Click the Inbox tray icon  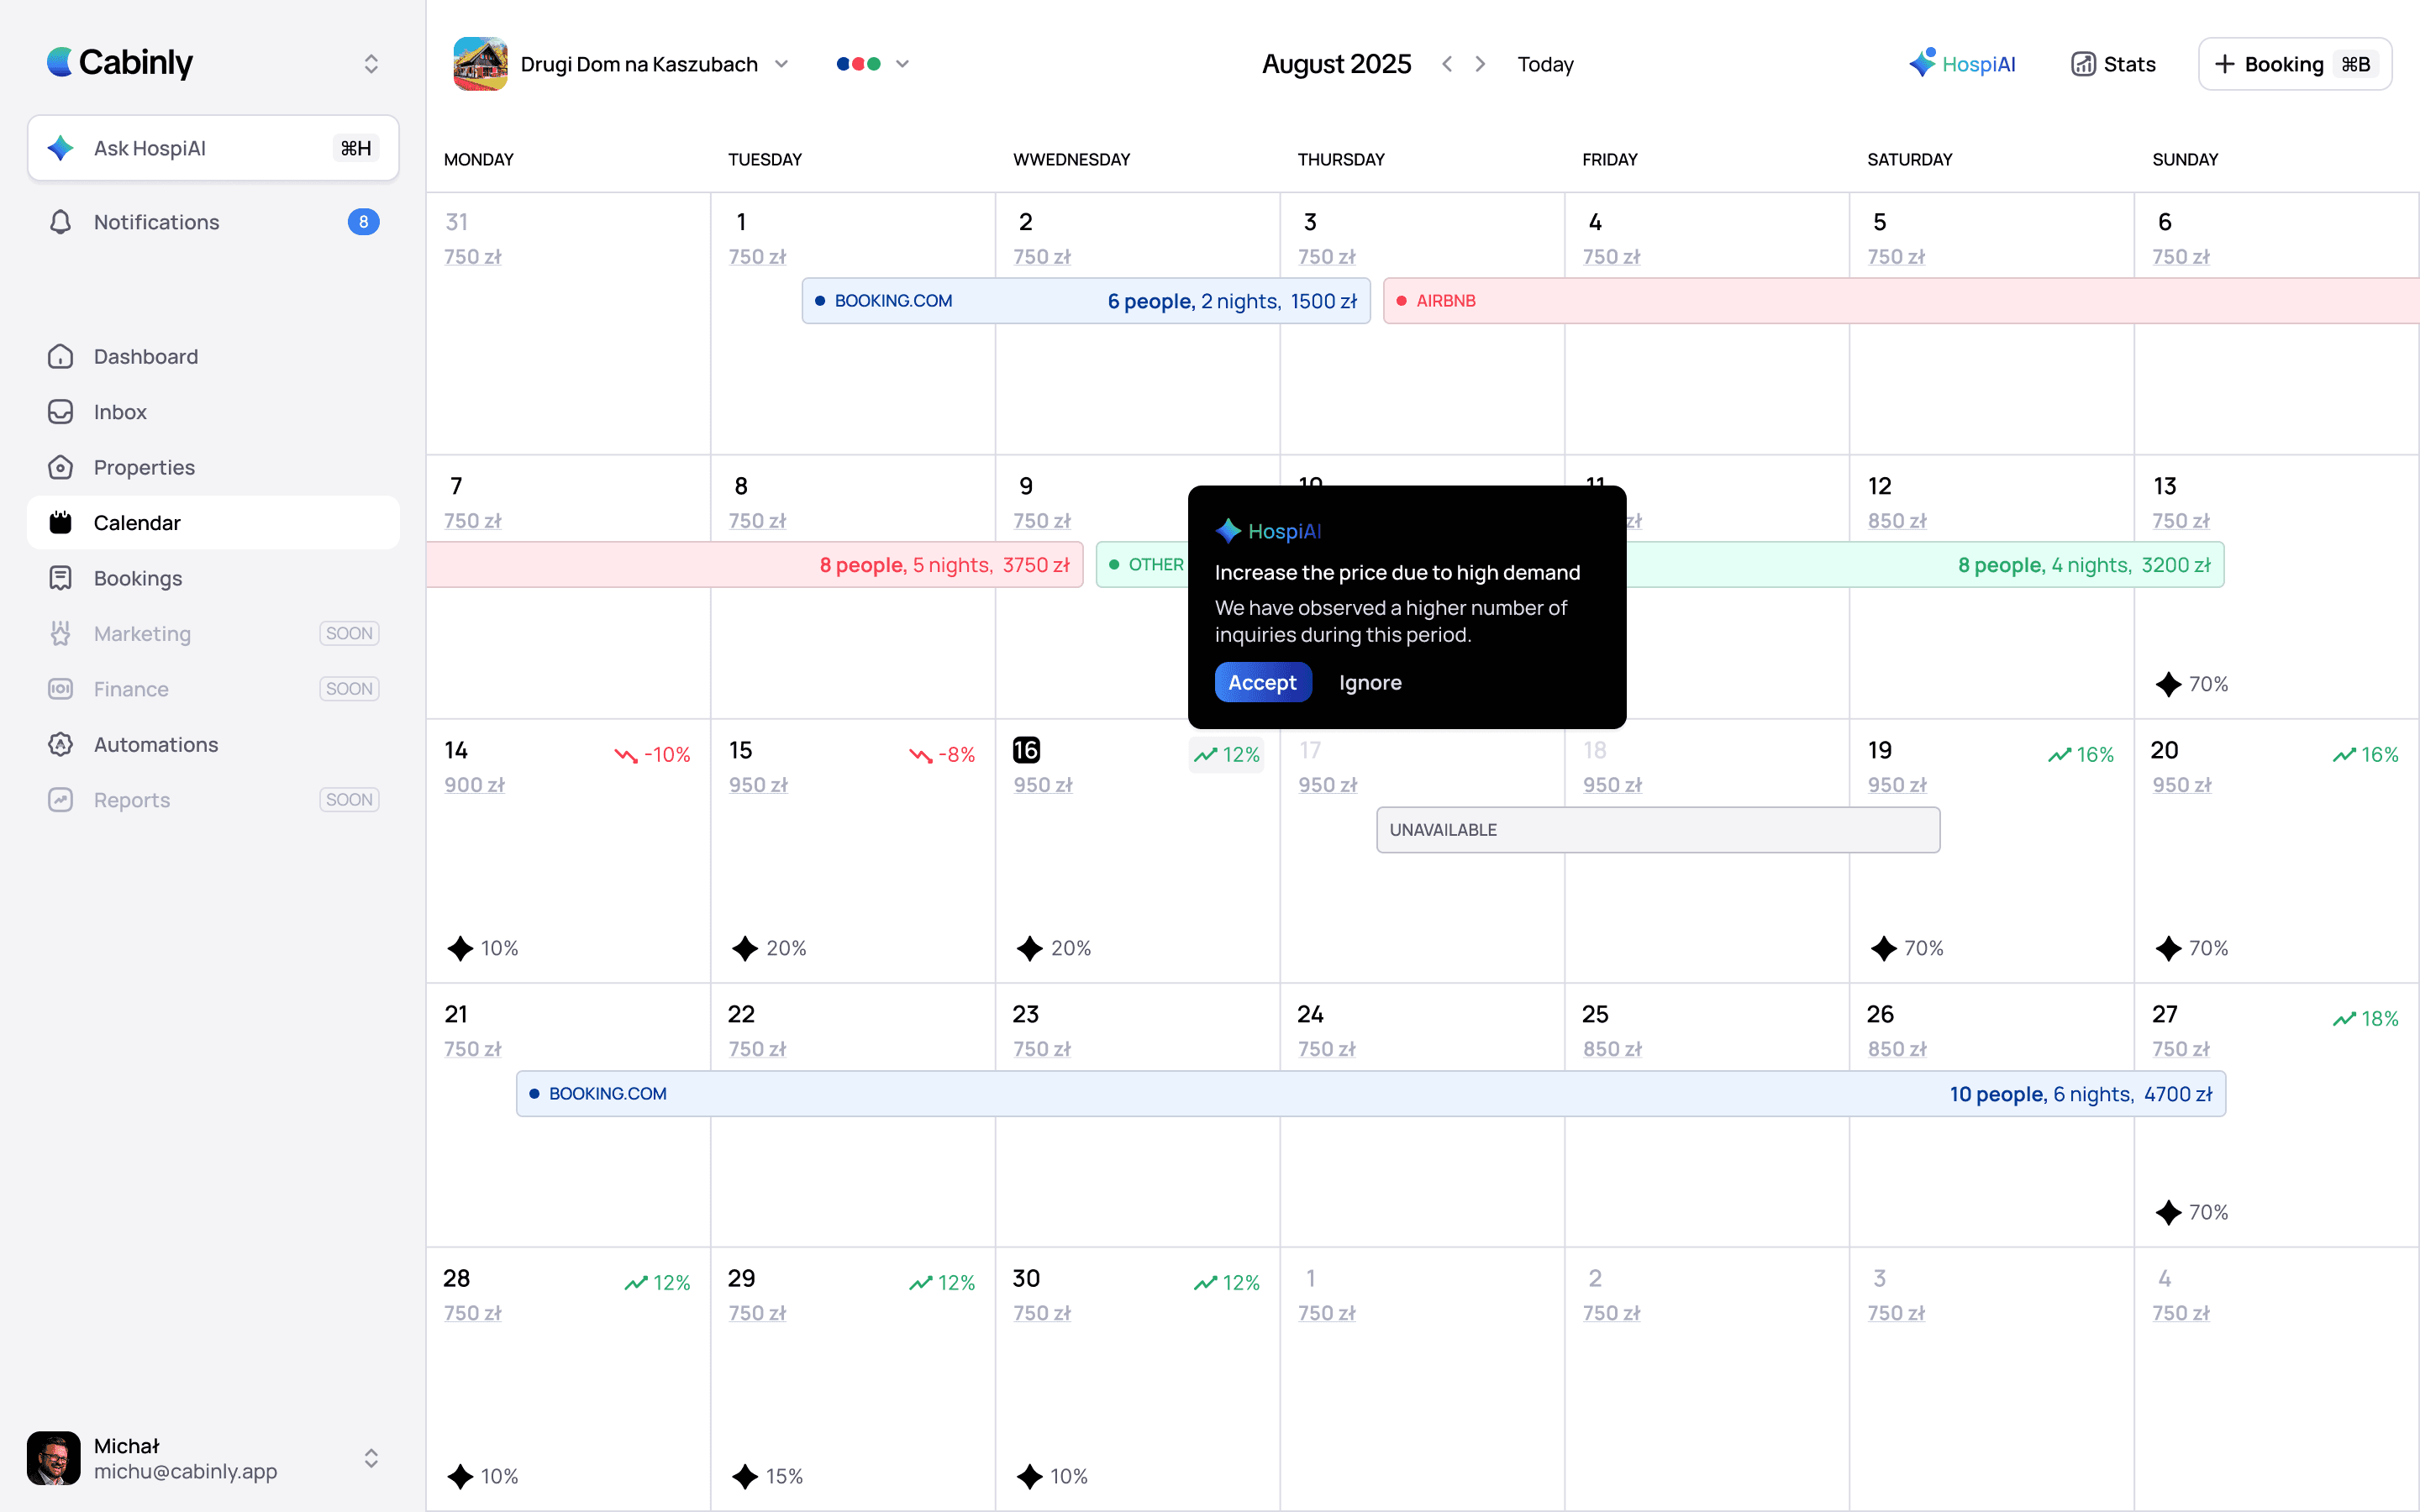pos(60,412)
